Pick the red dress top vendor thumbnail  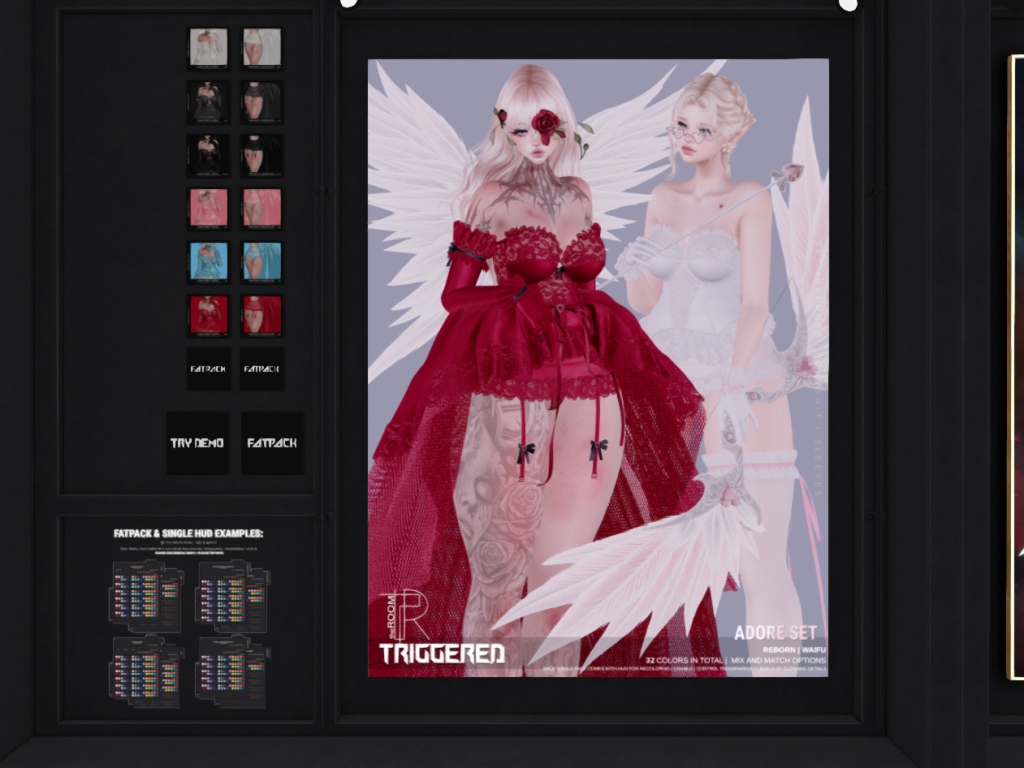(208, 314)
